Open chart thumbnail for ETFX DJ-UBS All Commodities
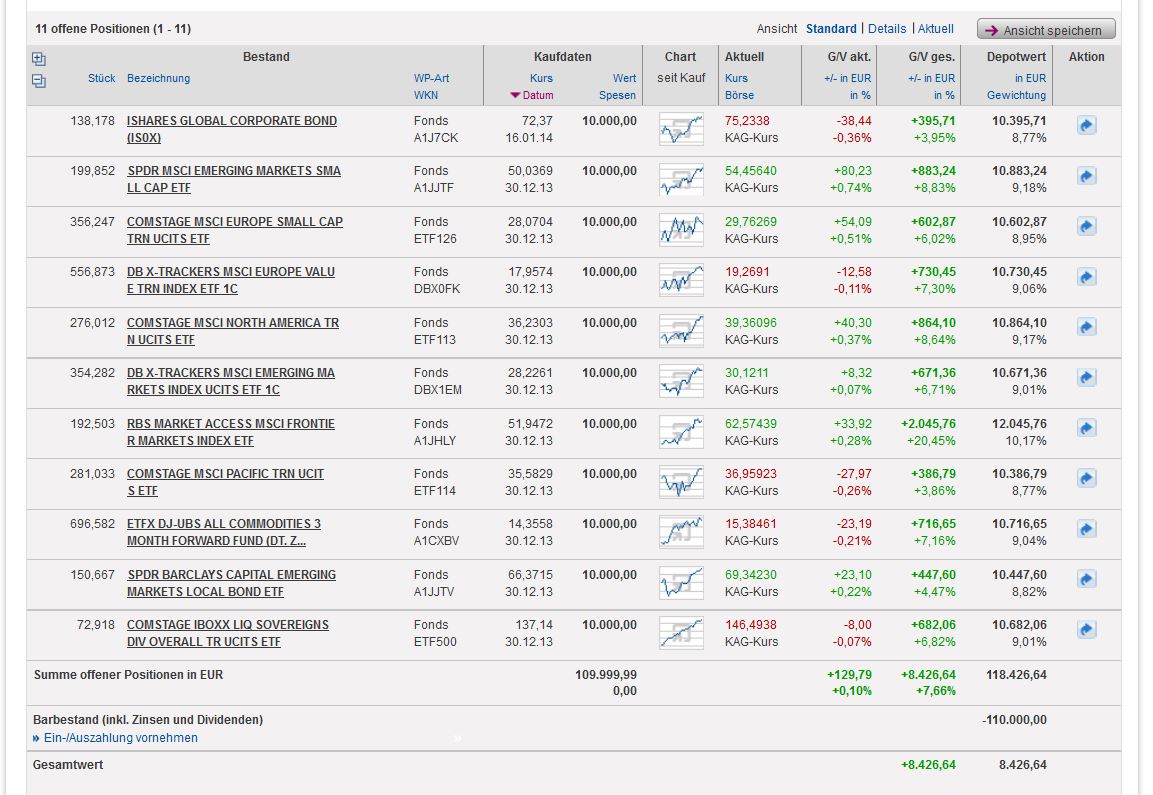Screen dimensions: 1153x795 tap(680, 532)
